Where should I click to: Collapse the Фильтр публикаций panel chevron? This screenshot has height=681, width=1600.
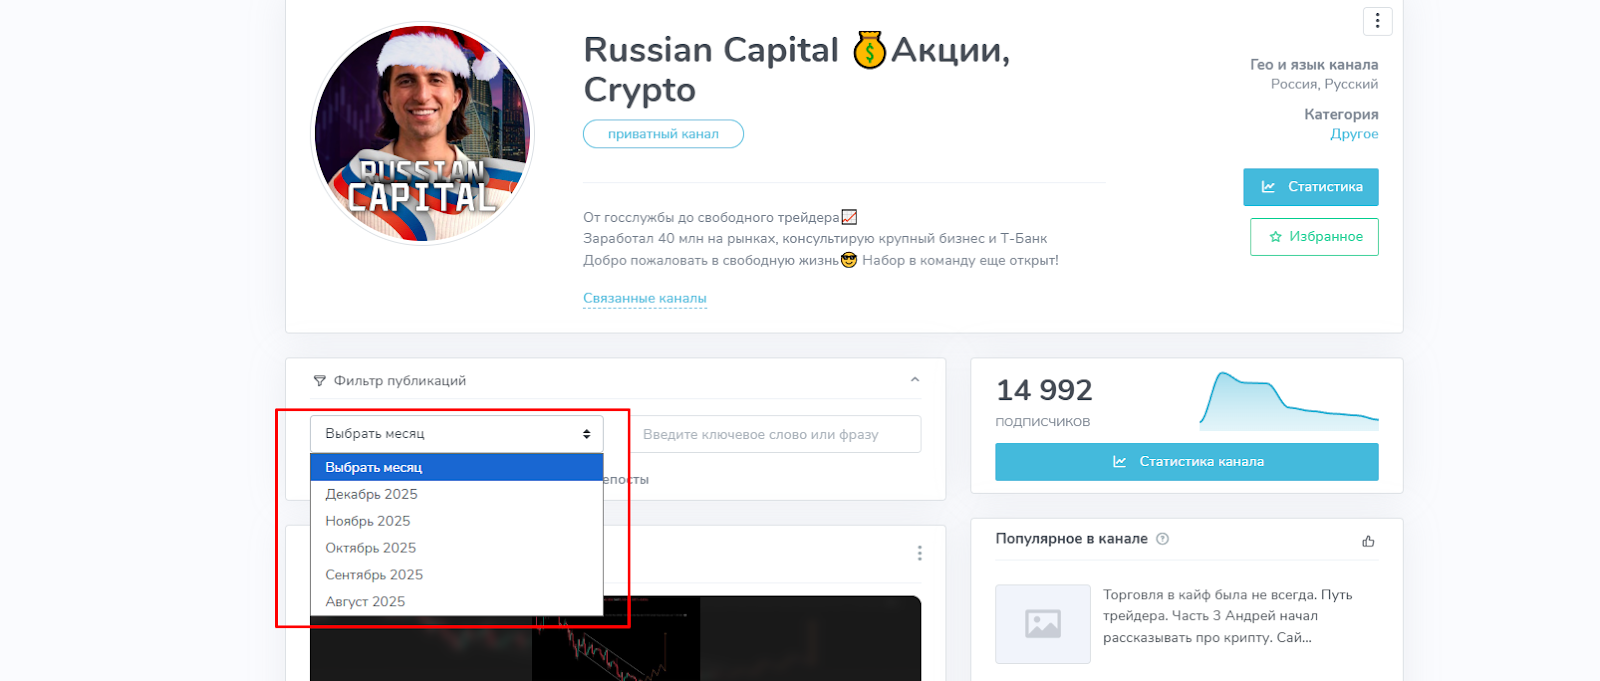click(915, 380)
